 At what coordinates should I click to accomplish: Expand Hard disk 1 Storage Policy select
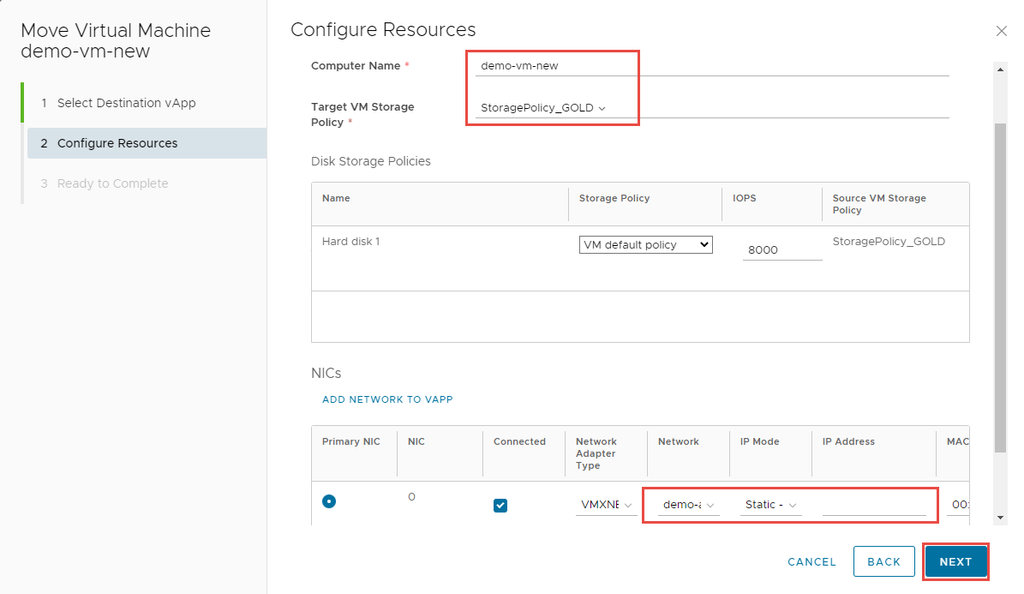[646, 245]
